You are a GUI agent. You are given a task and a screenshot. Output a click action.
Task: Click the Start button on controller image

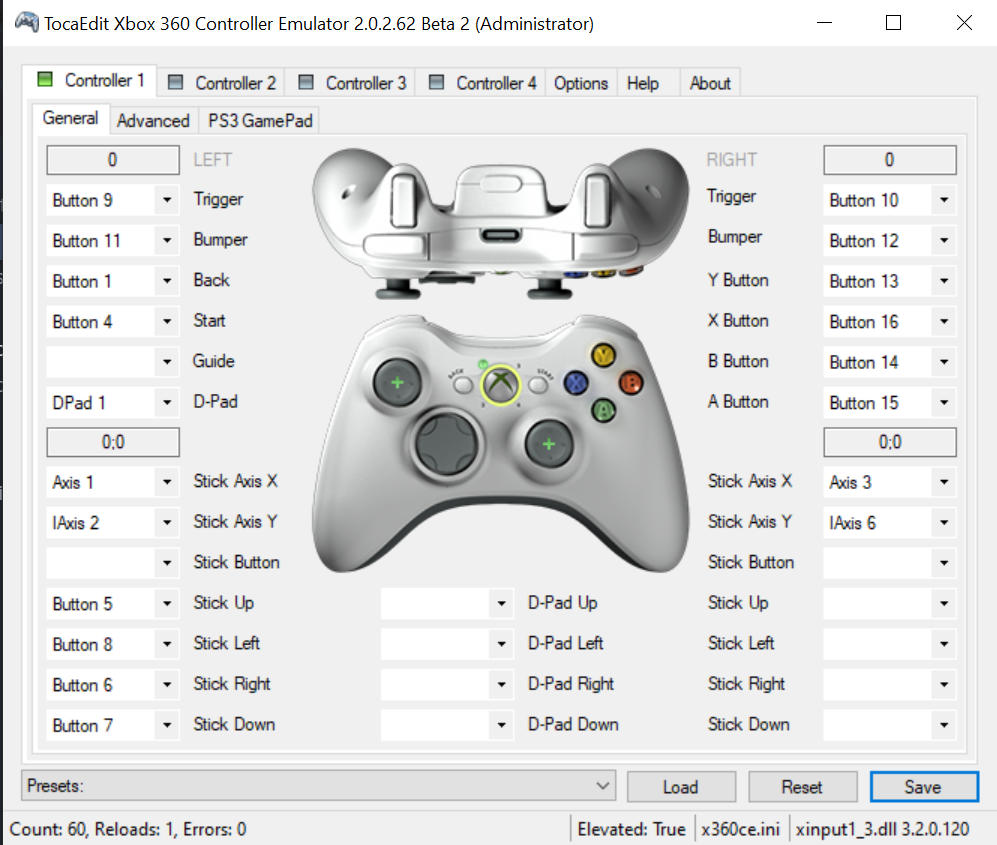tap(539, 385)
